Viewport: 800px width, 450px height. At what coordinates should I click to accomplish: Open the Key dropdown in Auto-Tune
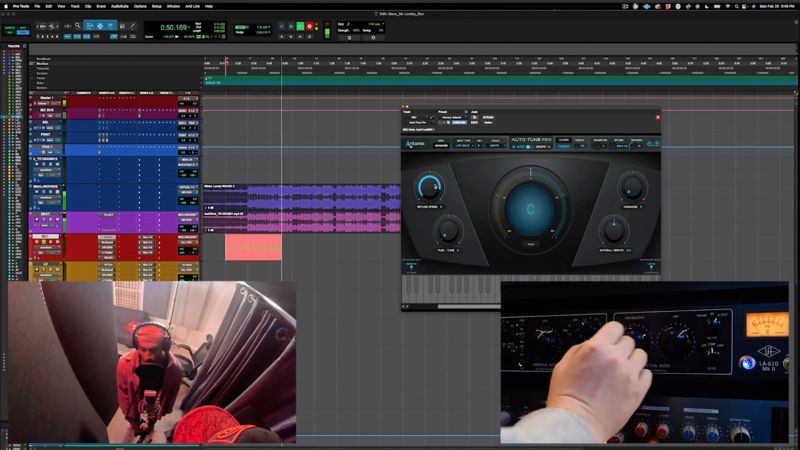[x=480, y=146]
